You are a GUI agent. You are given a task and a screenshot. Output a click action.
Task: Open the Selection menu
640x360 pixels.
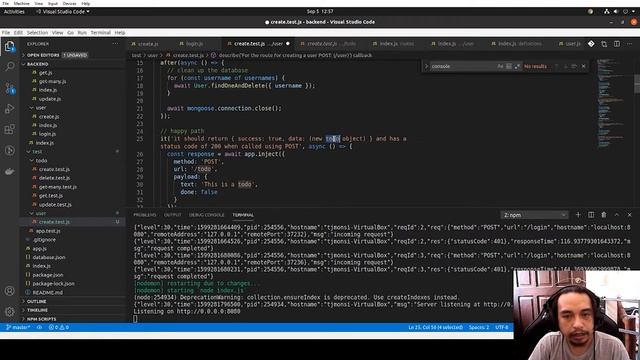pos(37,33)
